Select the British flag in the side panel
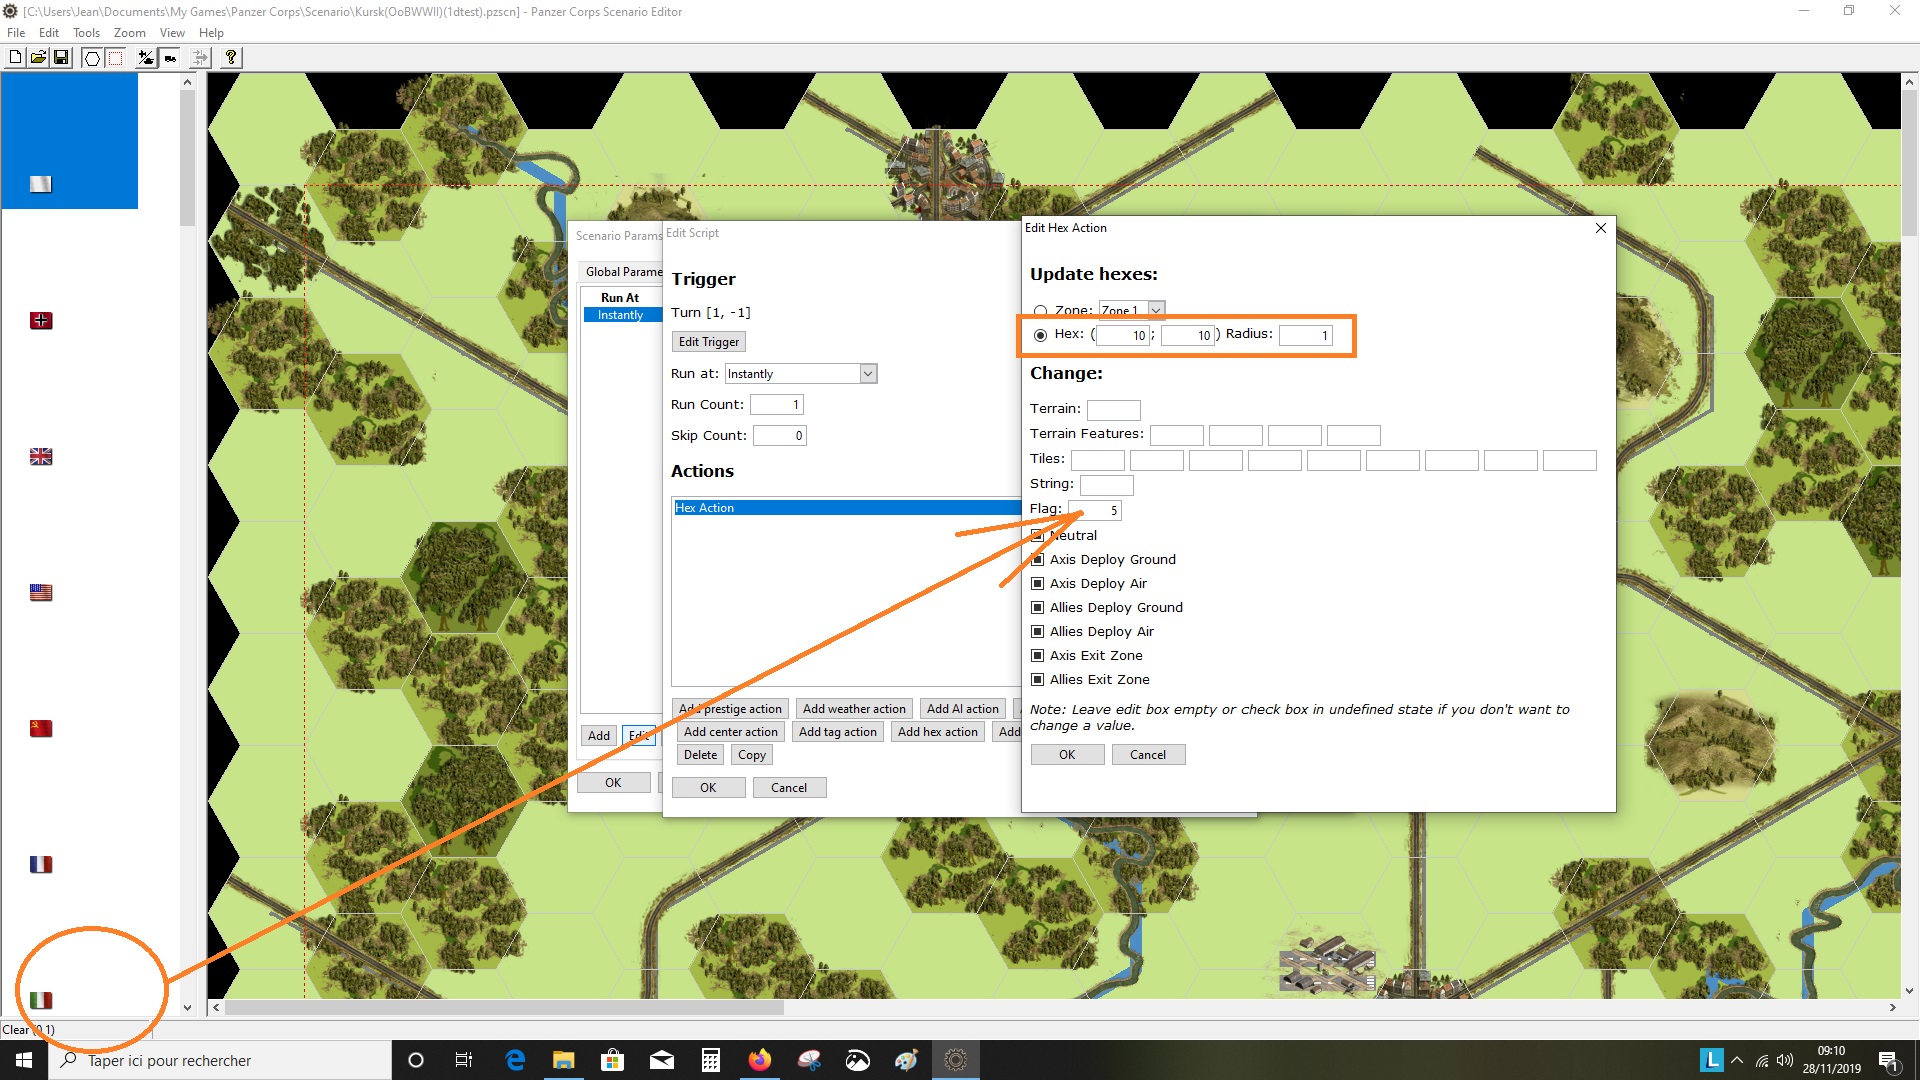The width and height of the screenshot is (1920, 1080). [41, 457]
